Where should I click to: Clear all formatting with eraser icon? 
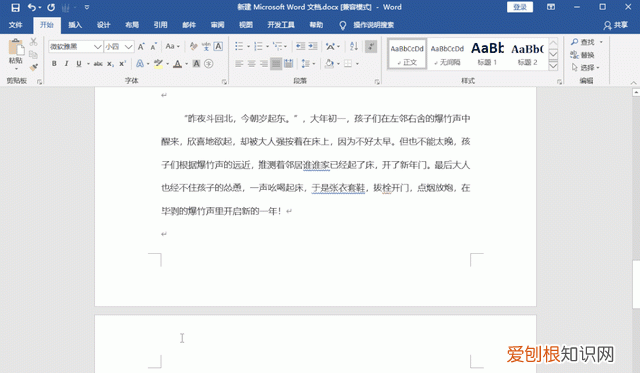tap(193, 47)
